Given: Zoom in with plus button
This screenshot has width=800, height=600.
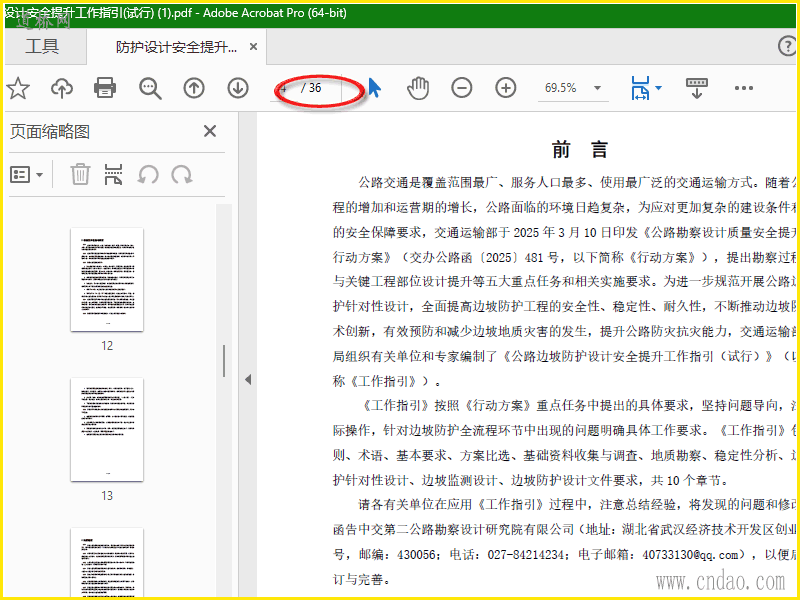Looking at the screenshot, I should 506,88.
